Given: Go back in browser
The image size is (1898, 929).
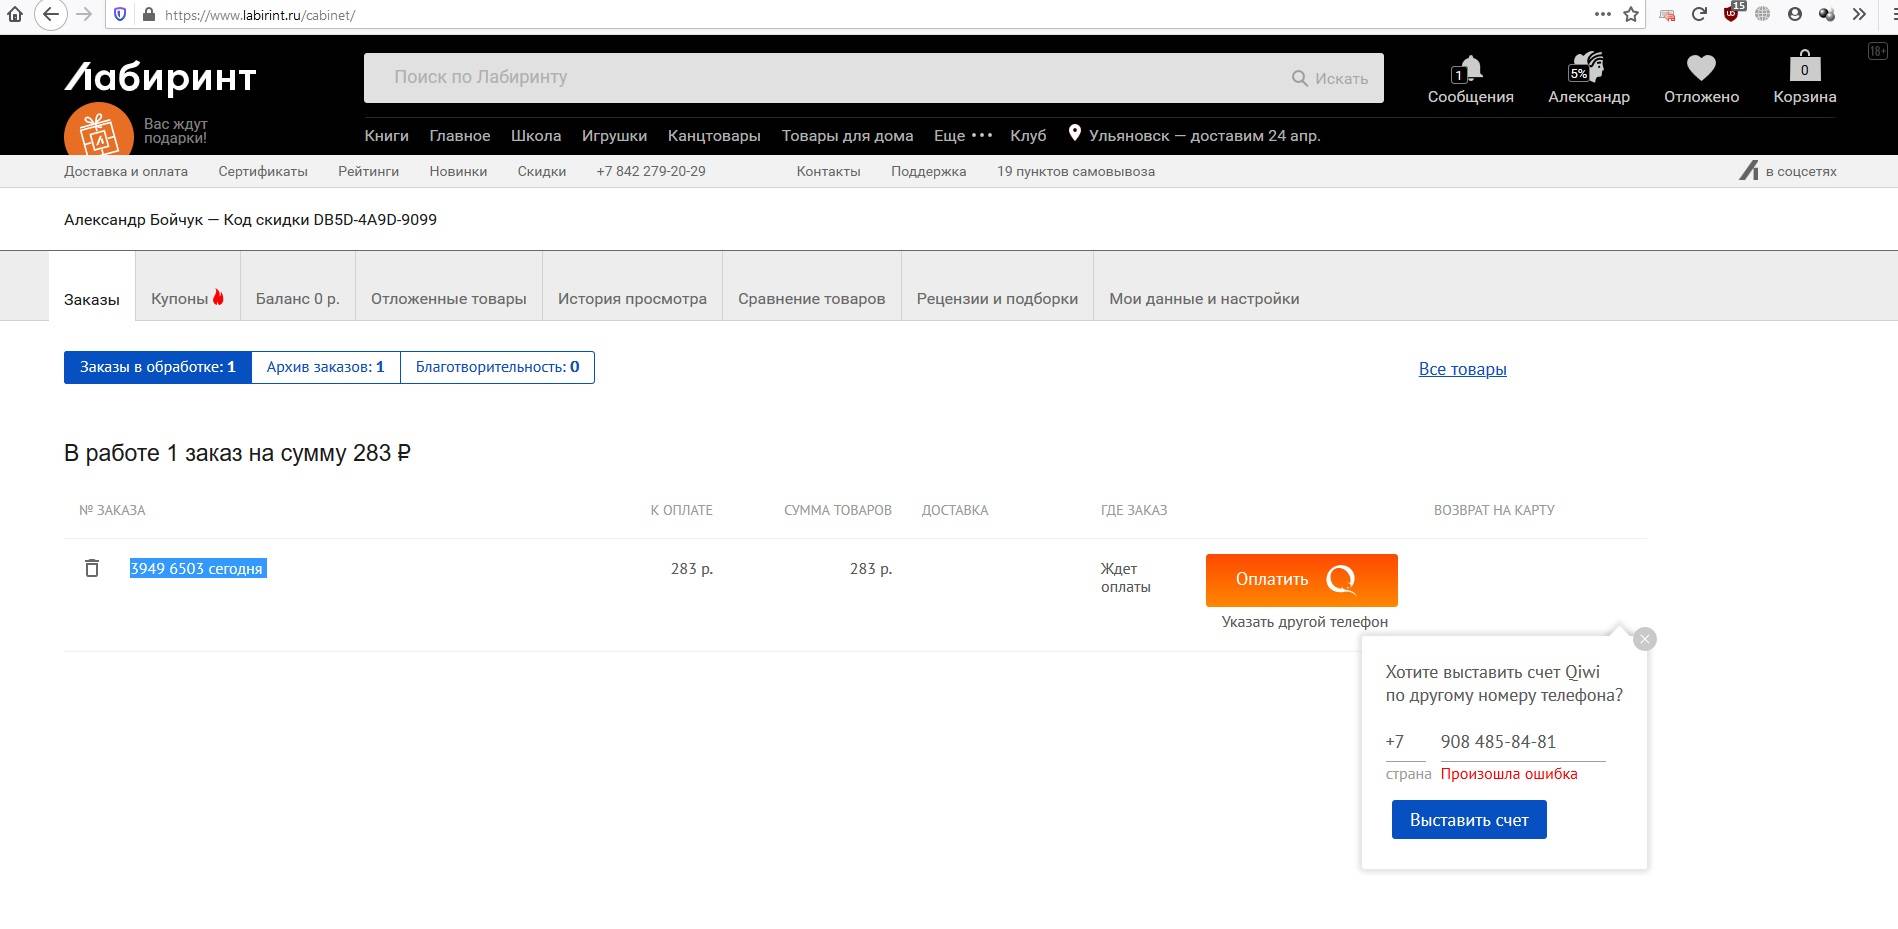Looking at the screenshot, I should pyautogui.click(x=51, y=14).
